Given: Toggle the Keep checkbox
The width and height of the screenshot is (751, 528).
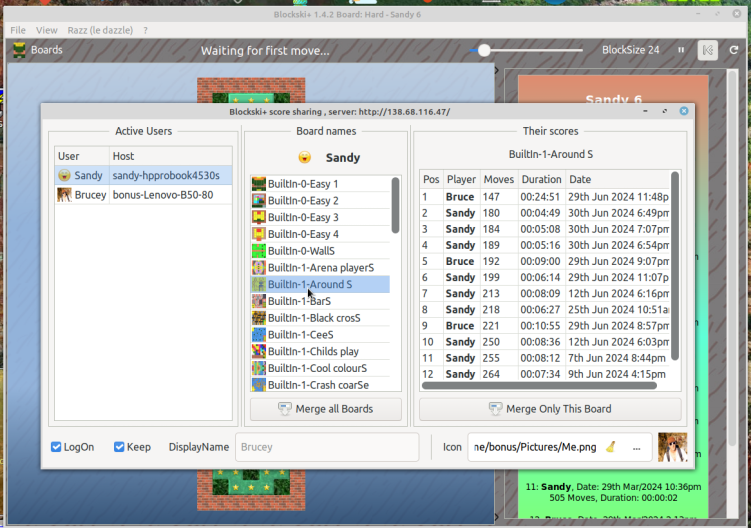Looking at the screenshot, I should pos(120,447).
